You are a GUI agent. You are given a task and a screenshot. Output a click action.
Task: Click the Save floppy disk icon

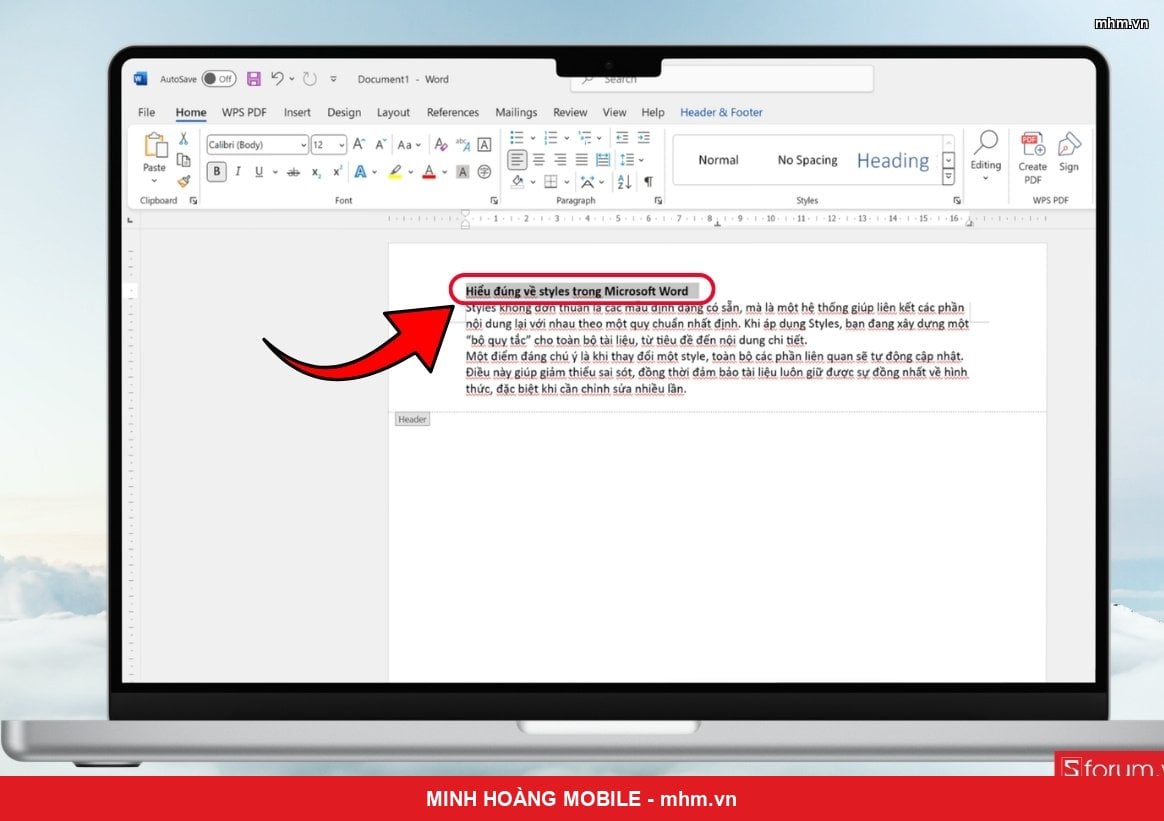pos(254,79)
